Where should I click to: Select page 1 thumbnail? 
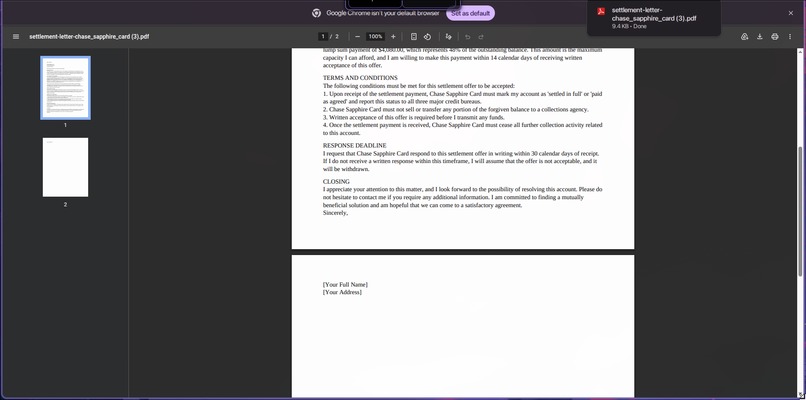pyautogui.click(x=65, y=88)
